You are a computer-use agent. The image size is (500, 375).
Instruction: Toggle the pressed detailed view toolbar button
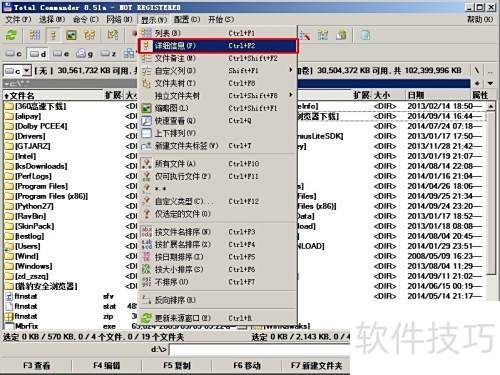(x=53, y=35)
